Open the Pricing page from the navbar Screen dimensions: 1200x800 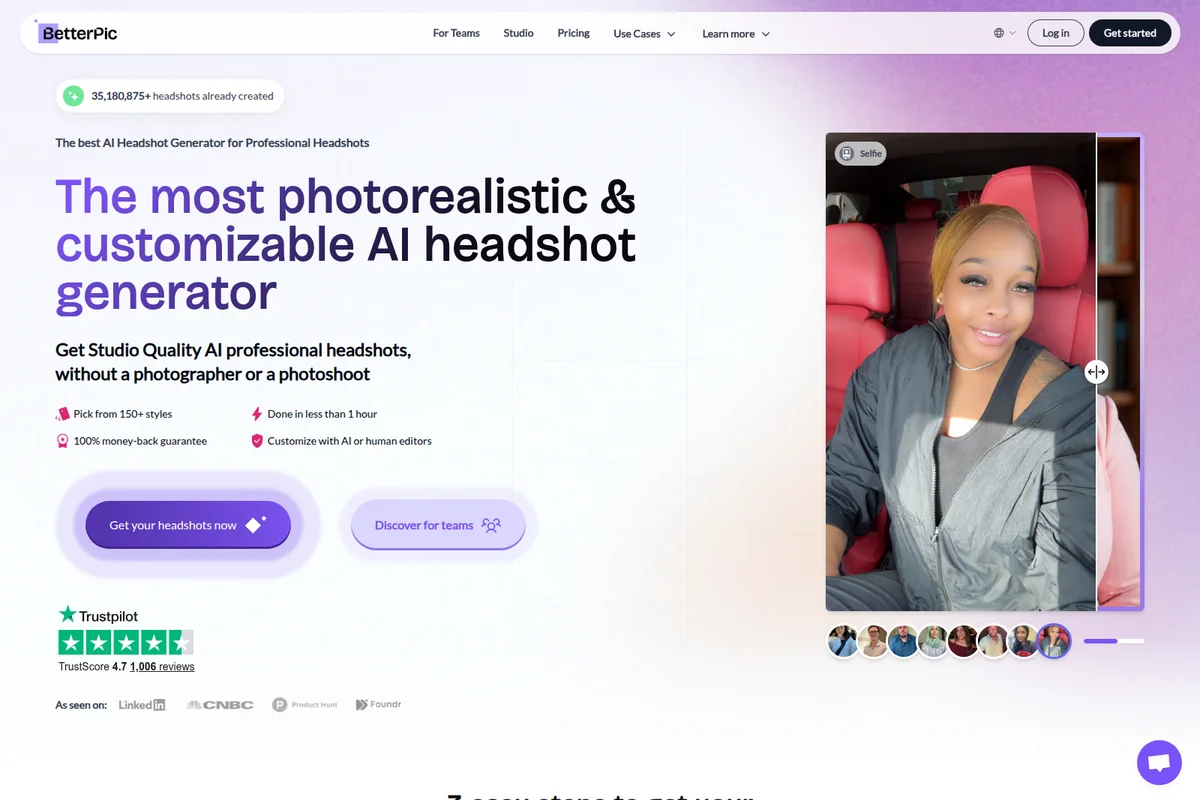[573, 33]
